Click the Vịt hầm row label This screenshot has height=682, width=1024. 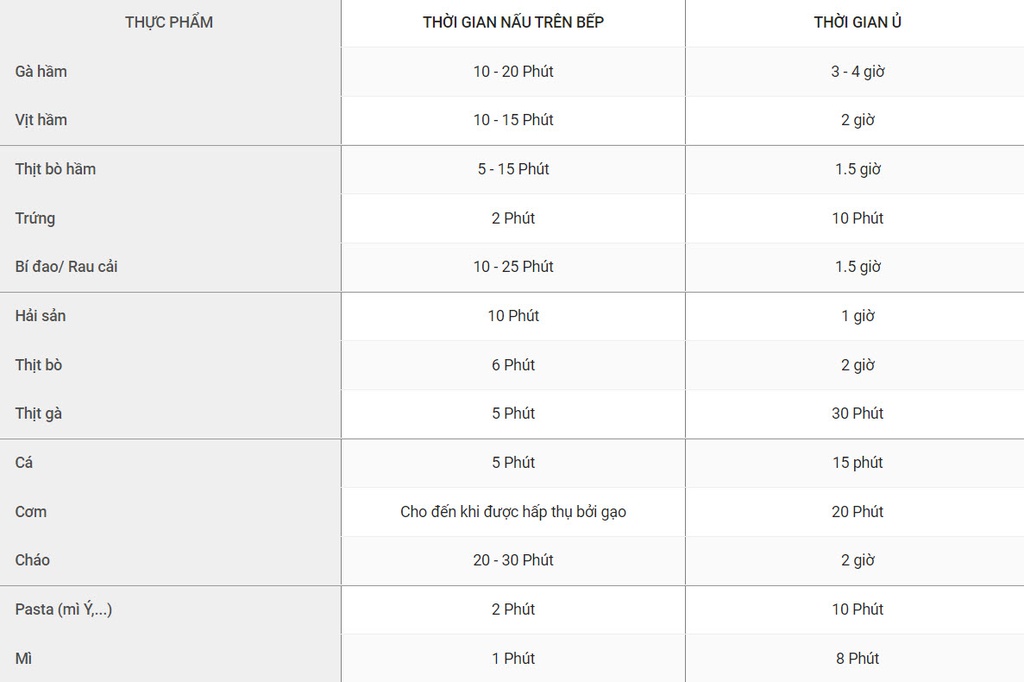coord(42,120)
